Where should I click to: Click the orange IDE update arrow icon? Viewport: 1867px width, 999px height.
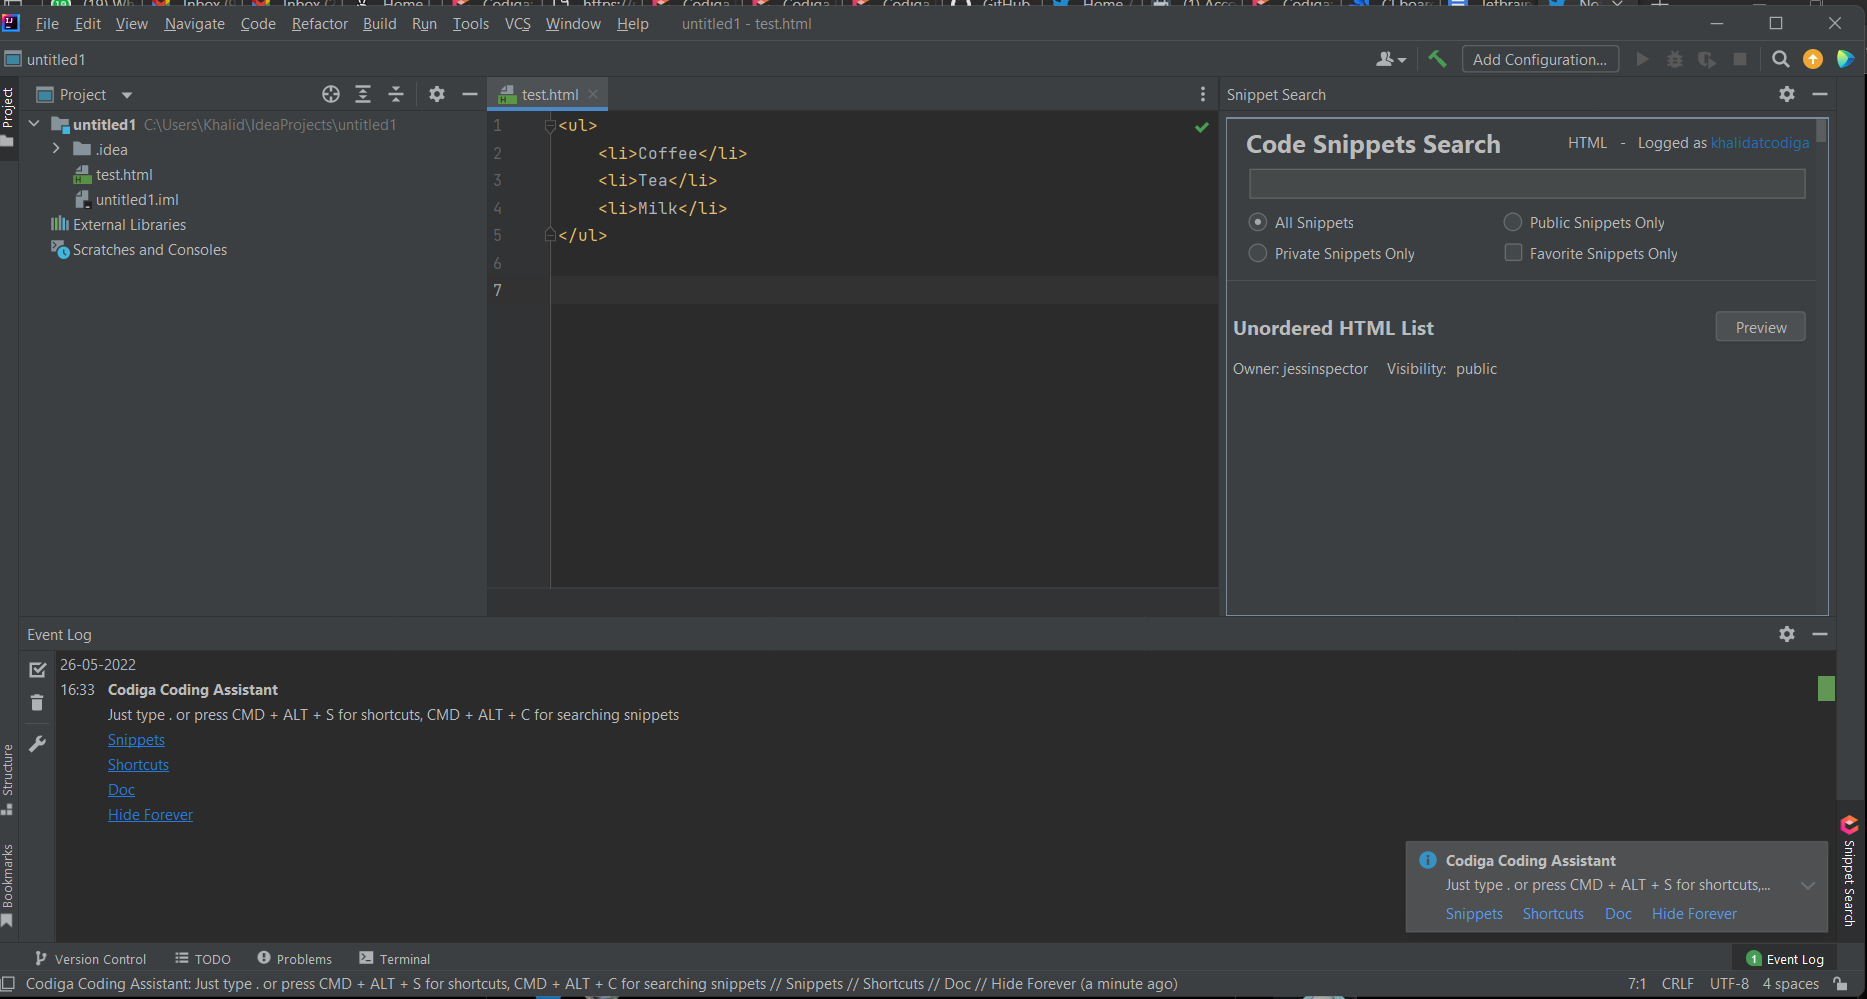[x=1813, y=59]
